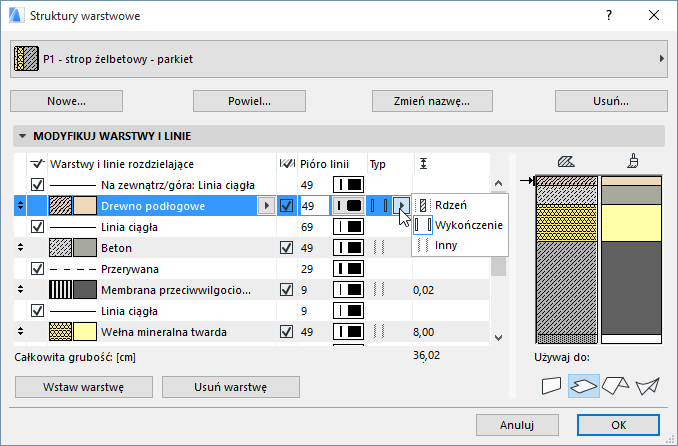This screenshot has width=678, height=446.
Task: Click the help question mark icon
Action: [609, 16]
